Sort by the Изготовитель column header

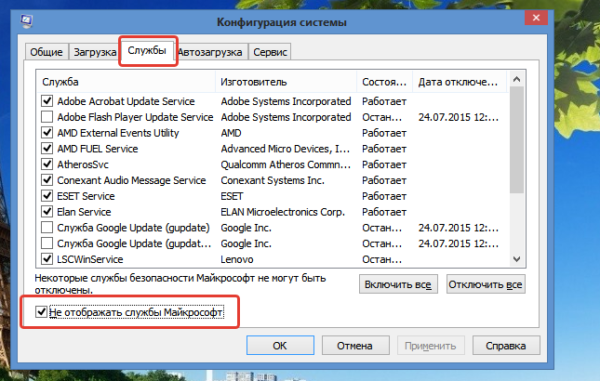[286, 82]
